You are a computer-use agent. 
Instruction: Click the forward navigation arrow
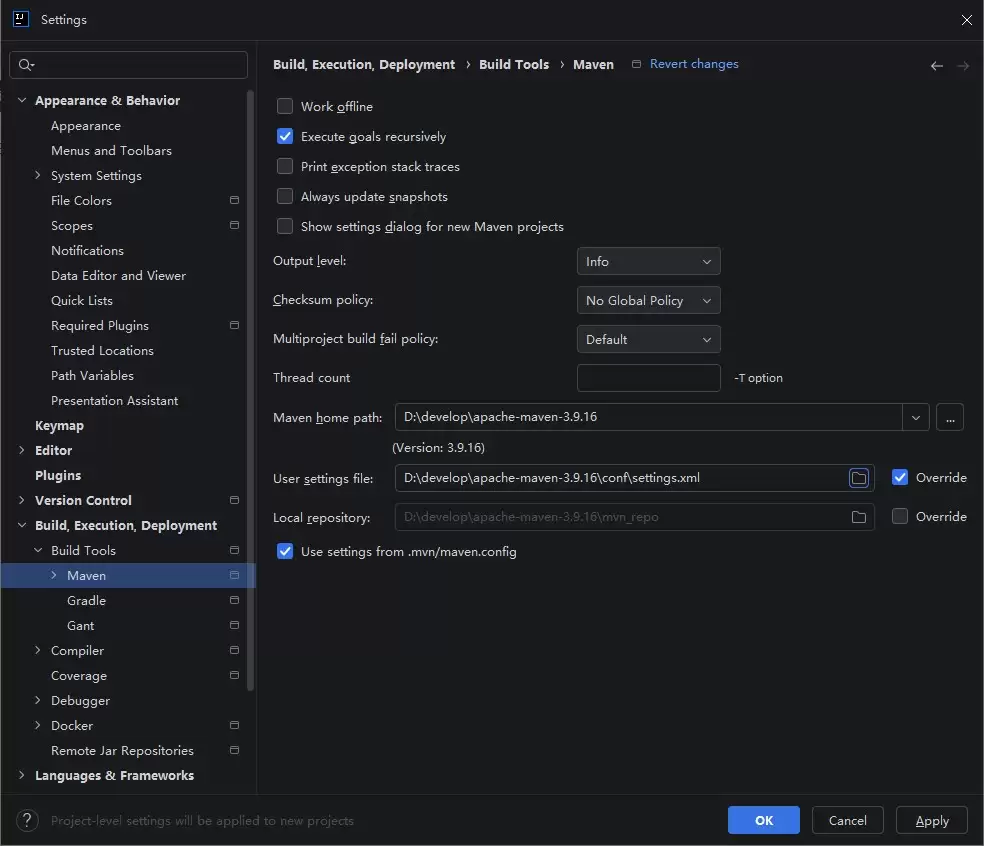(963, 66)
